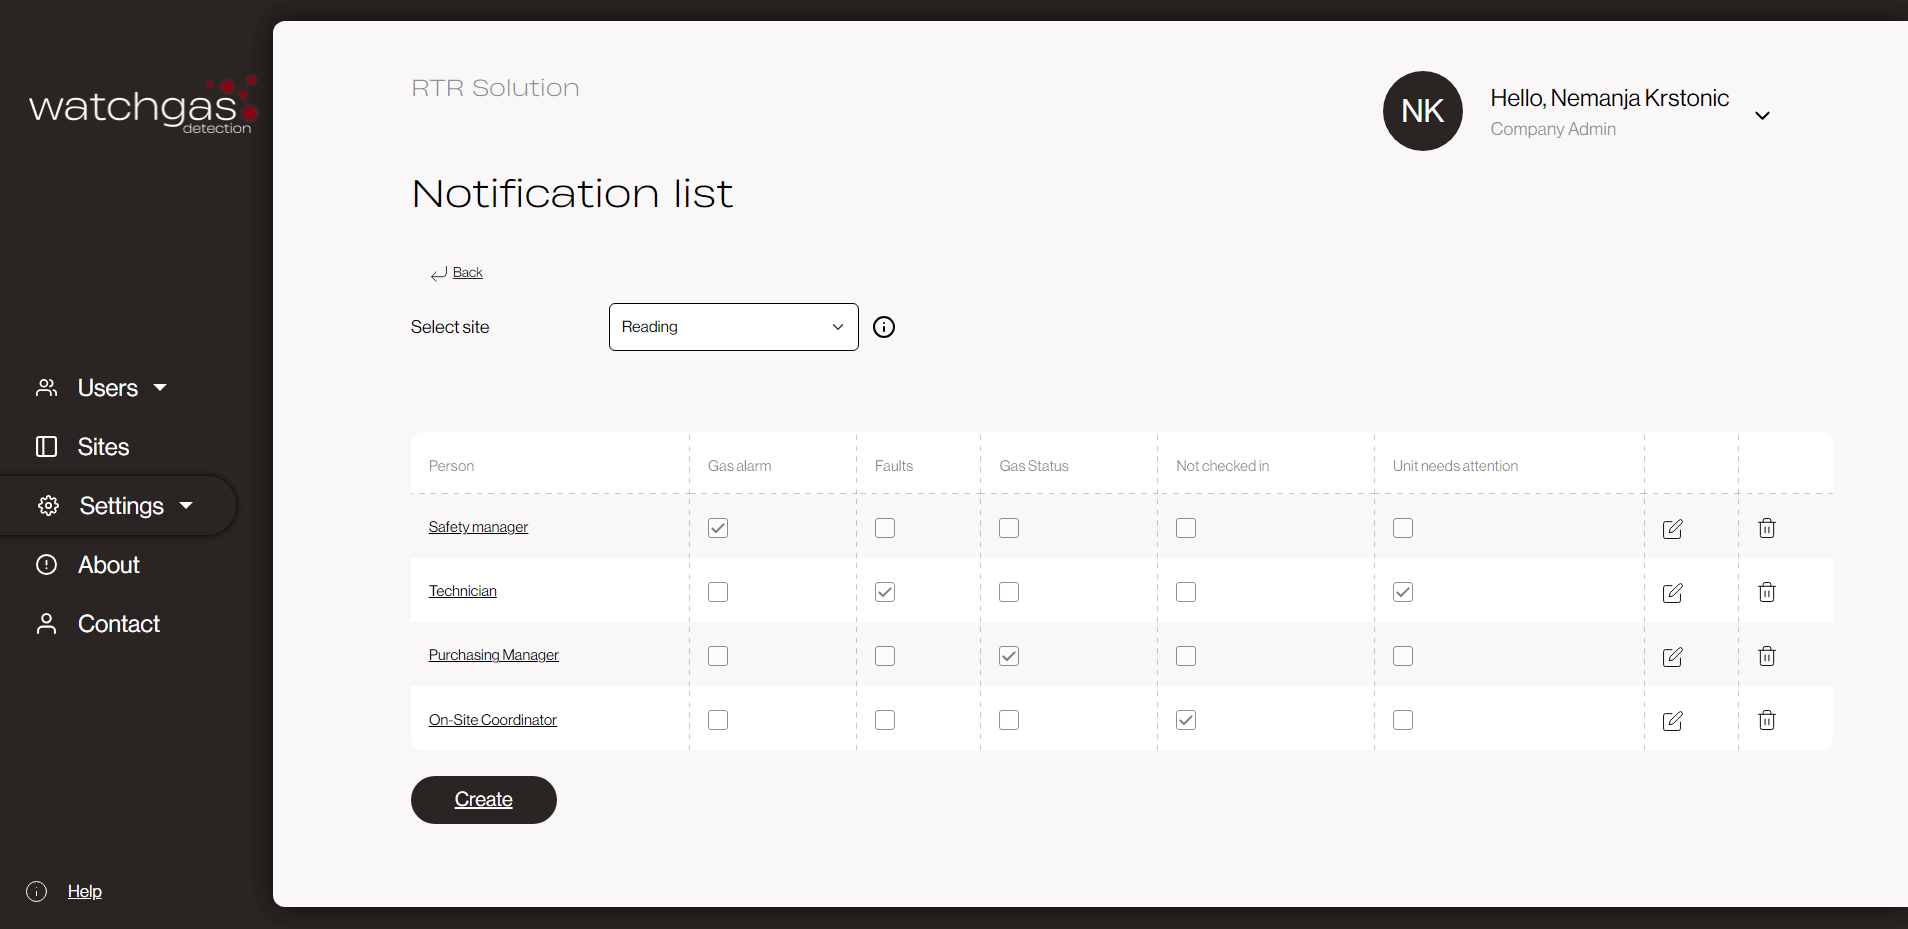Click the Settings gear icon in sidebar
This screenshot has height=929, width=1908.
47,505
